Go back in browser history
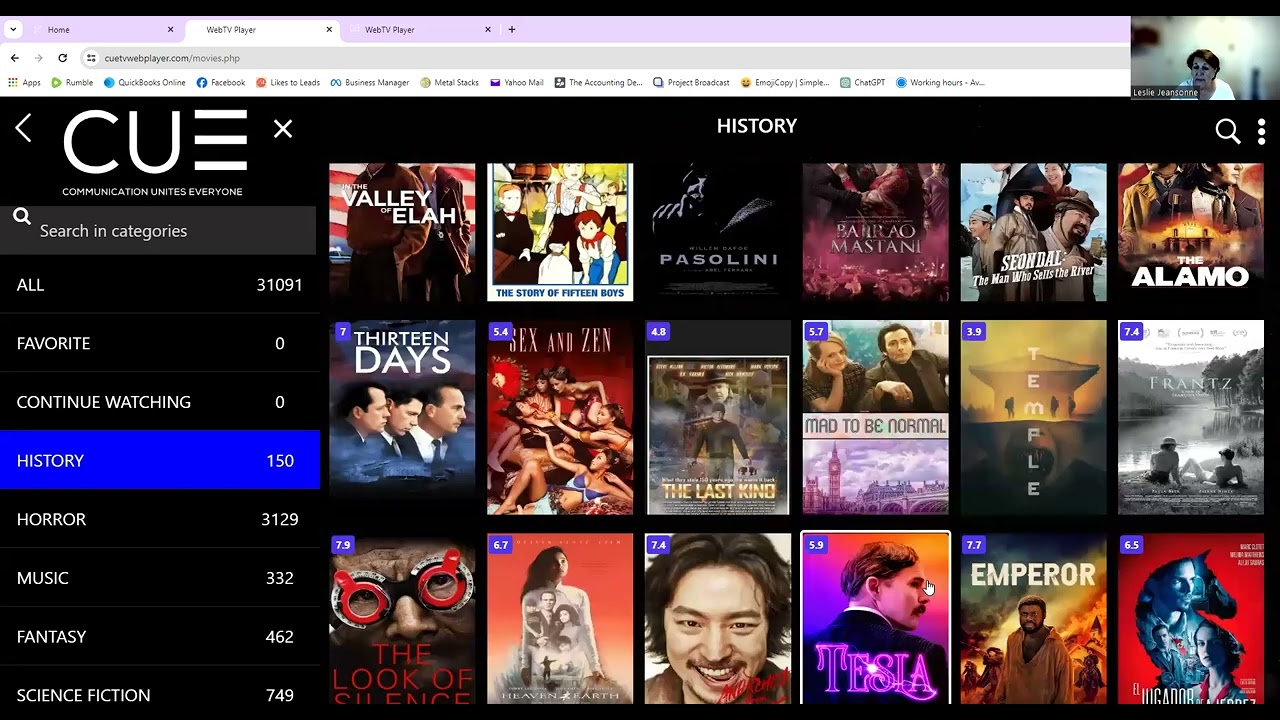 [x=14, y=58]
